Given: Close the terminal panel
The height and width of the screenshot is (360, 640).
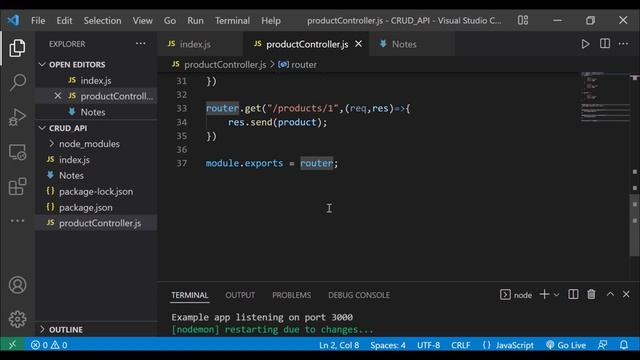Looking at the screenshot, I should 626,294.
